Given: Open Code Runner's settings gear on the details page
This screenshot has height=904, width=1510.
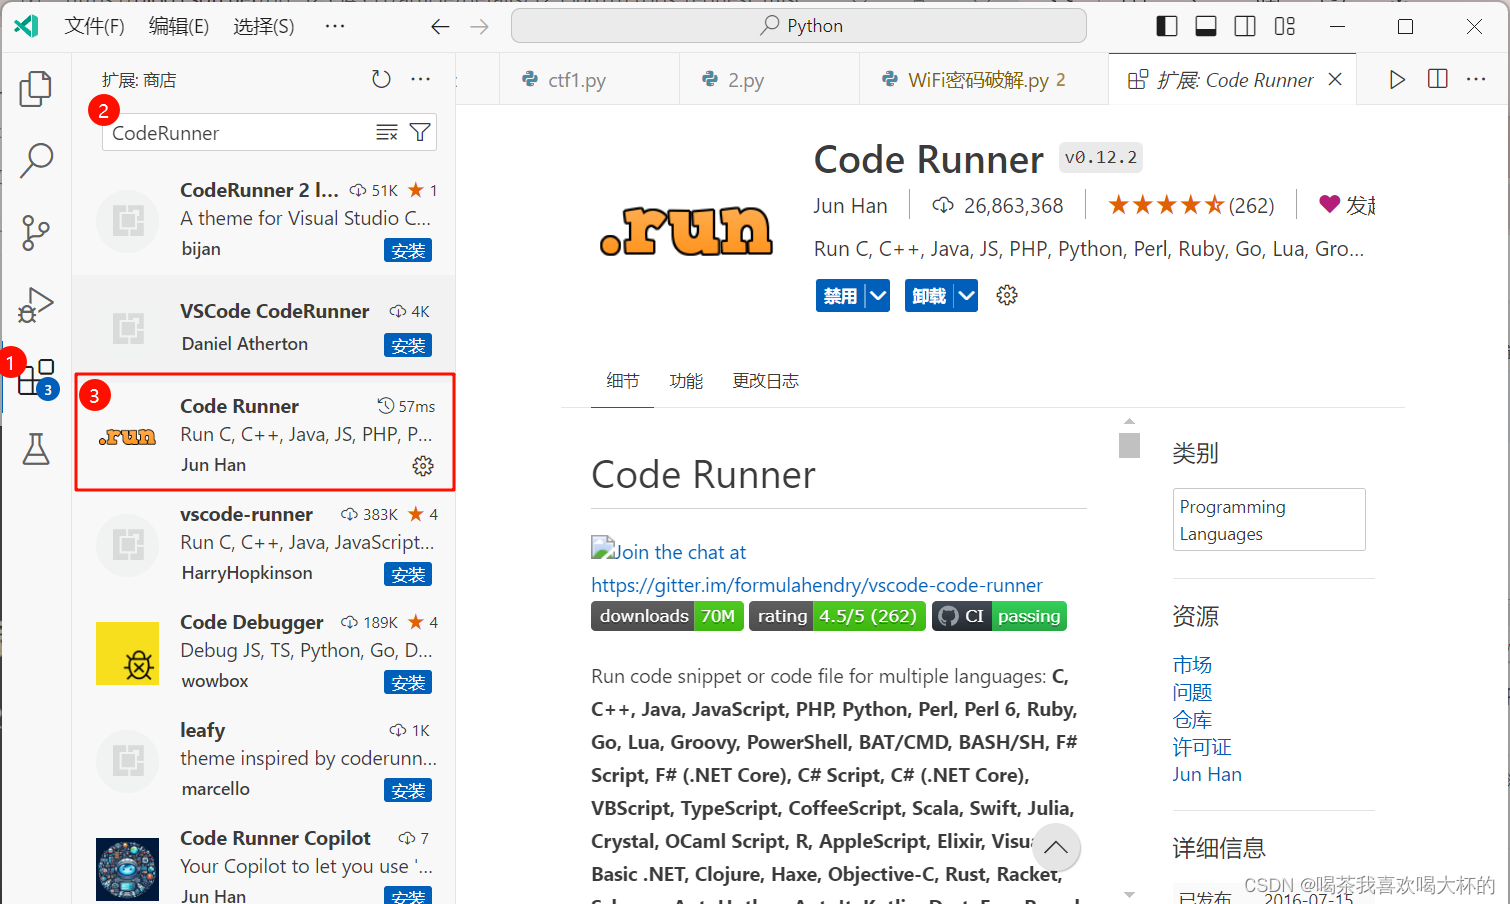Looking at the screenshot, I should 1006,295.
